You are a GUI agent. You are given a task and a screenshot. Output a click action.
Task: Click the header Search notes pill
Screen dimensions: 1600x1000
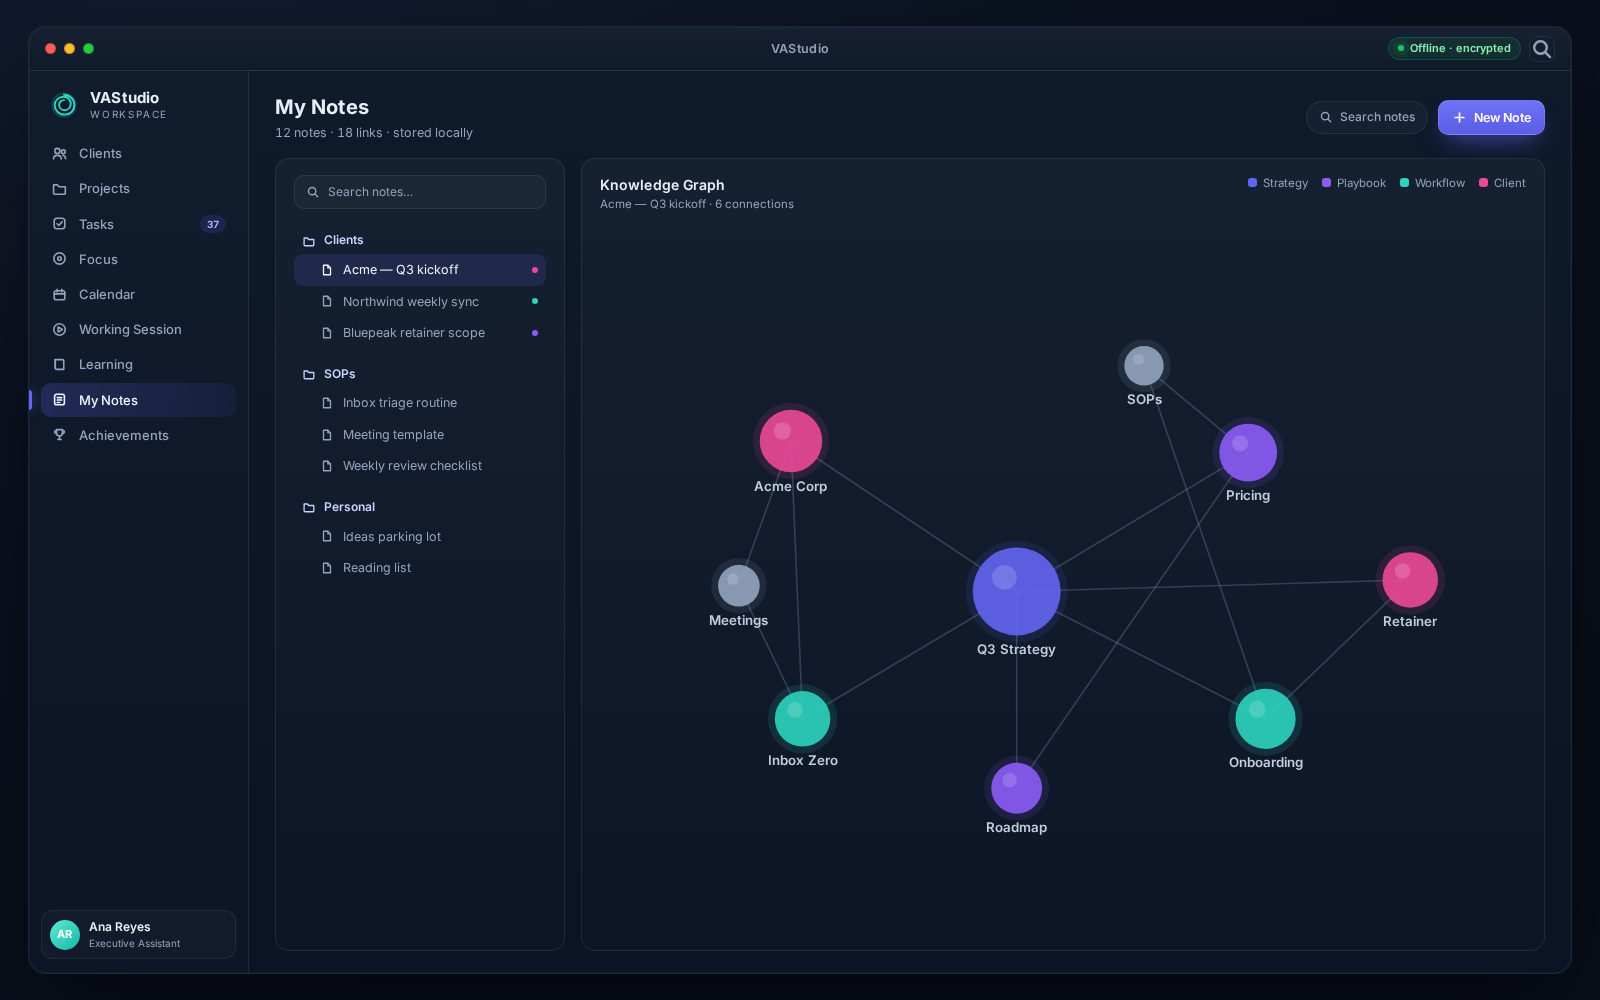tap(1366, 117)
